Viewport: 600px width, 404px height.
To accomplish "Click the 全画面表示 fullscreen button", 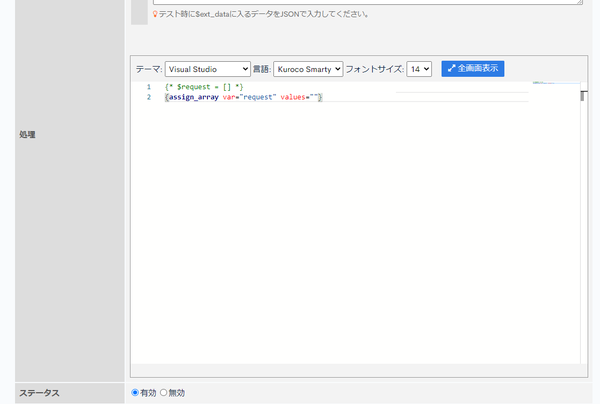I will coord(473,68).
